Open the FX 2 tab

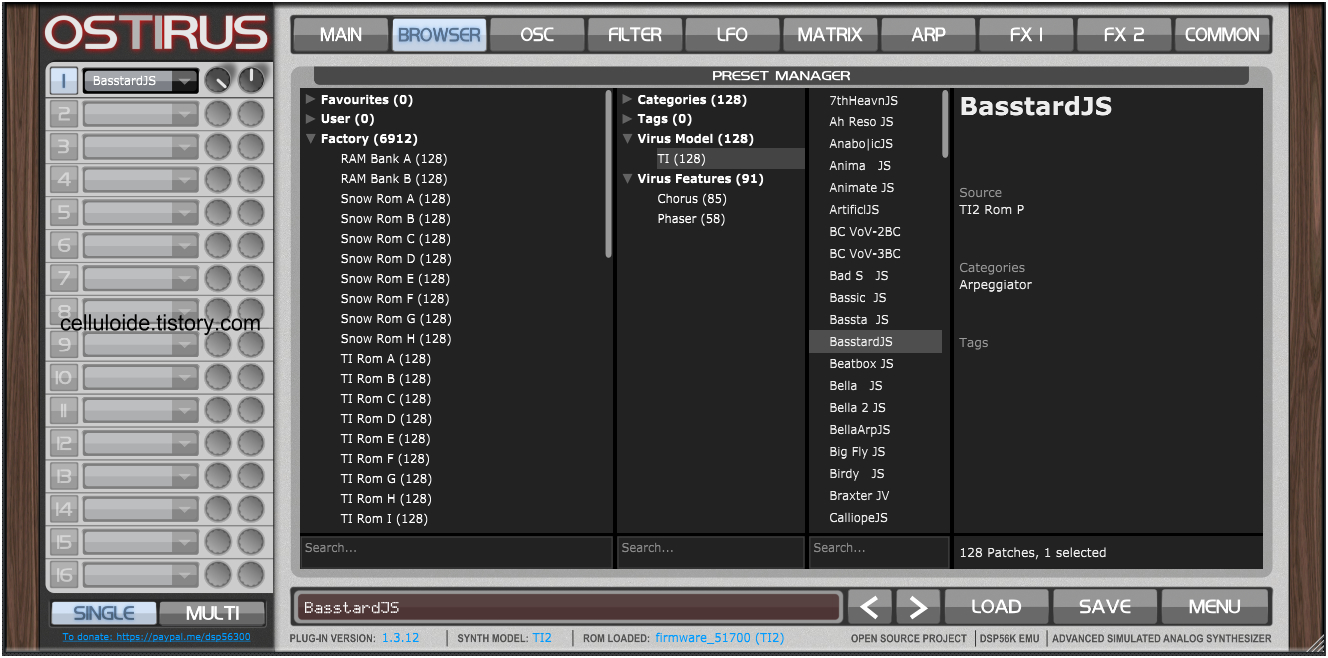click(1124, 35)
